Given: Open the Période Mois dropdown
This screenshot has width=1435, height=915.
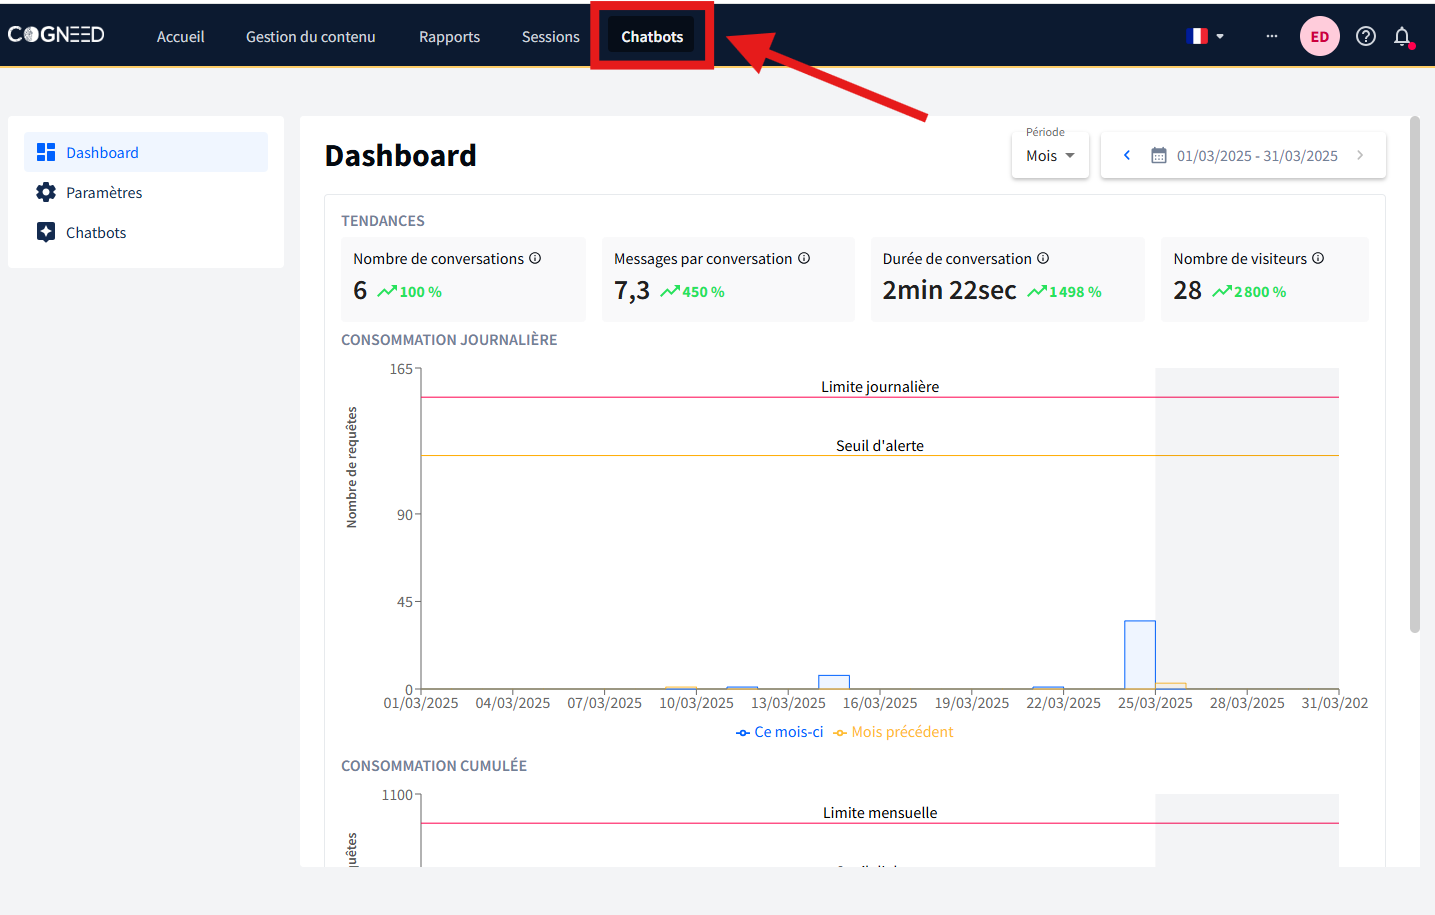Looking at the screenshot, I should (1050, 156).
